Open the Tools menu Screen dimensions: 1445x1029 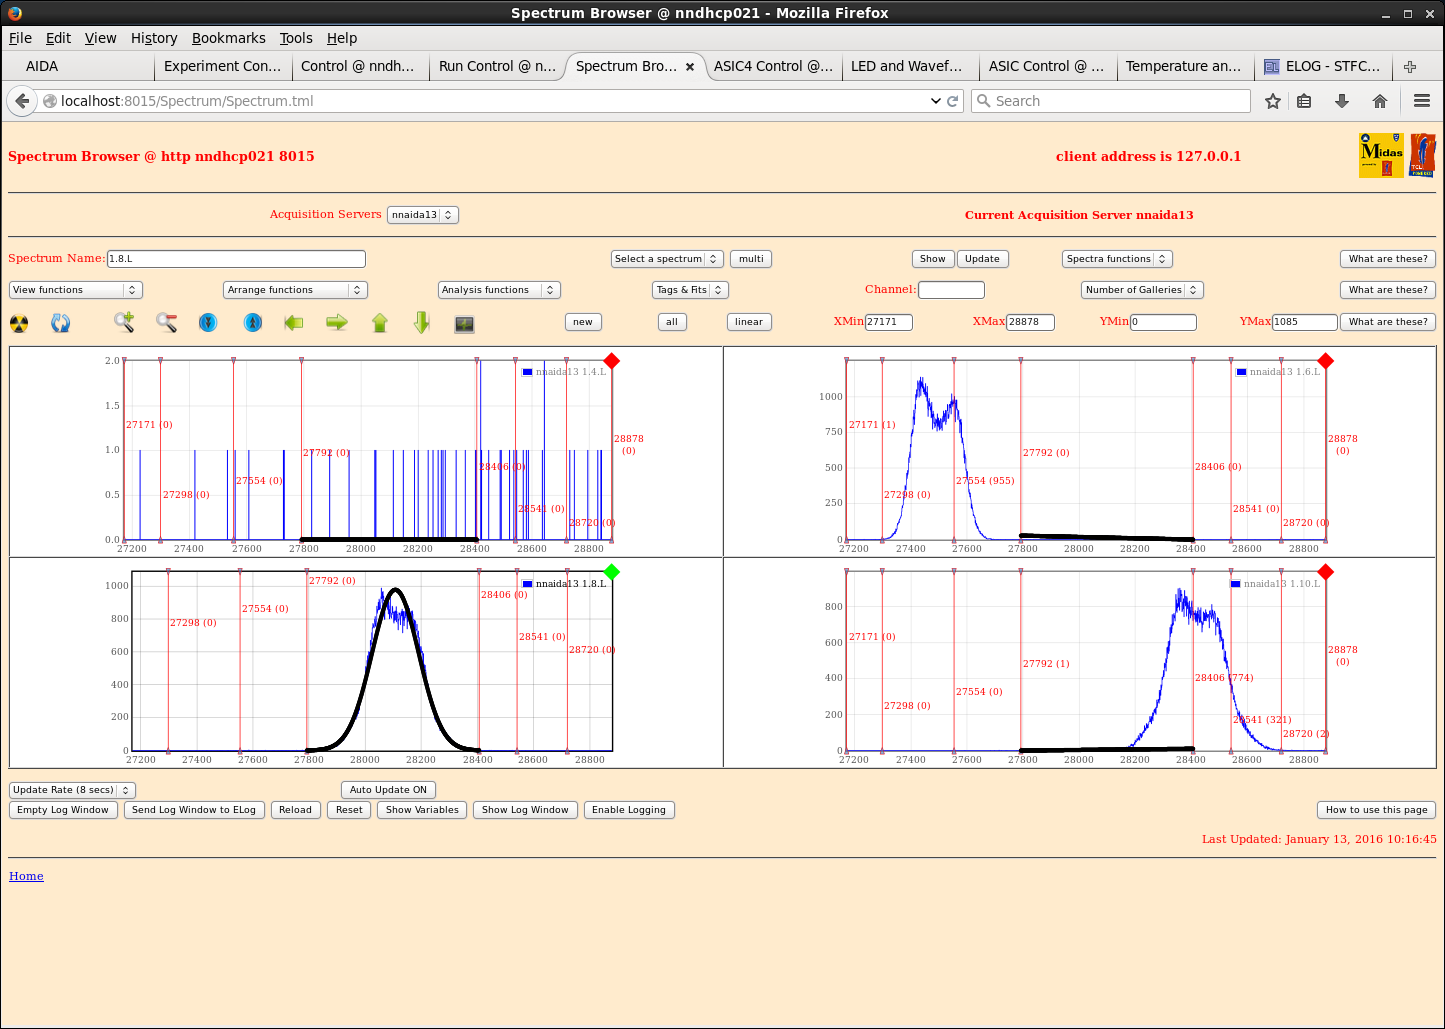click(x=296, y=38)
